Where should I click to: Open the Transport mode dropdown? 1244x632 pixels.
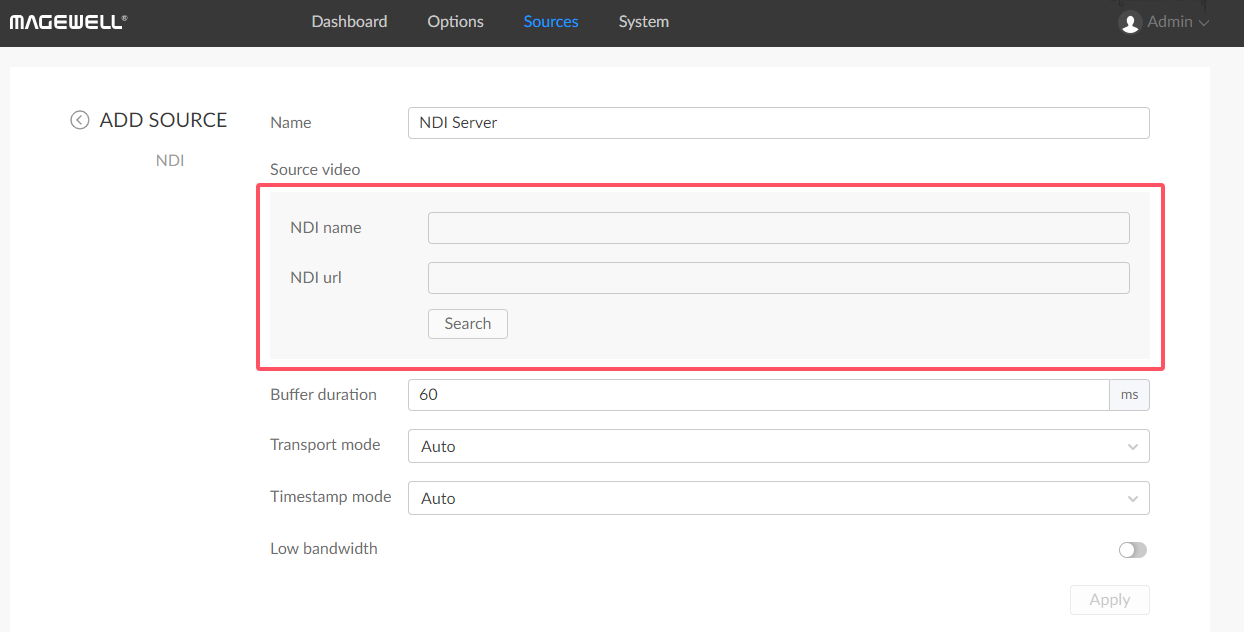(778, 446)
